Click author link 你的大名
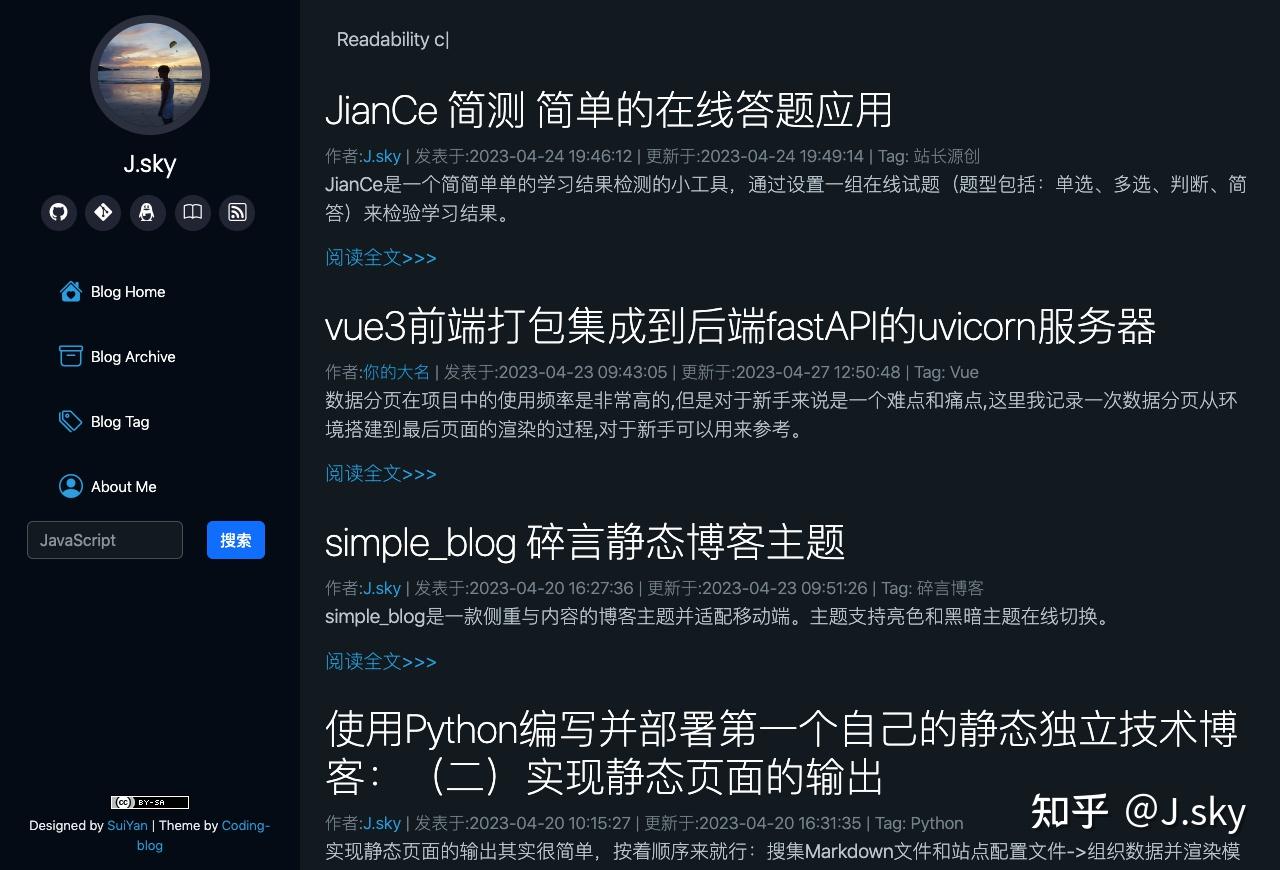The image size is (1280, 870). (x=396, y=372)
